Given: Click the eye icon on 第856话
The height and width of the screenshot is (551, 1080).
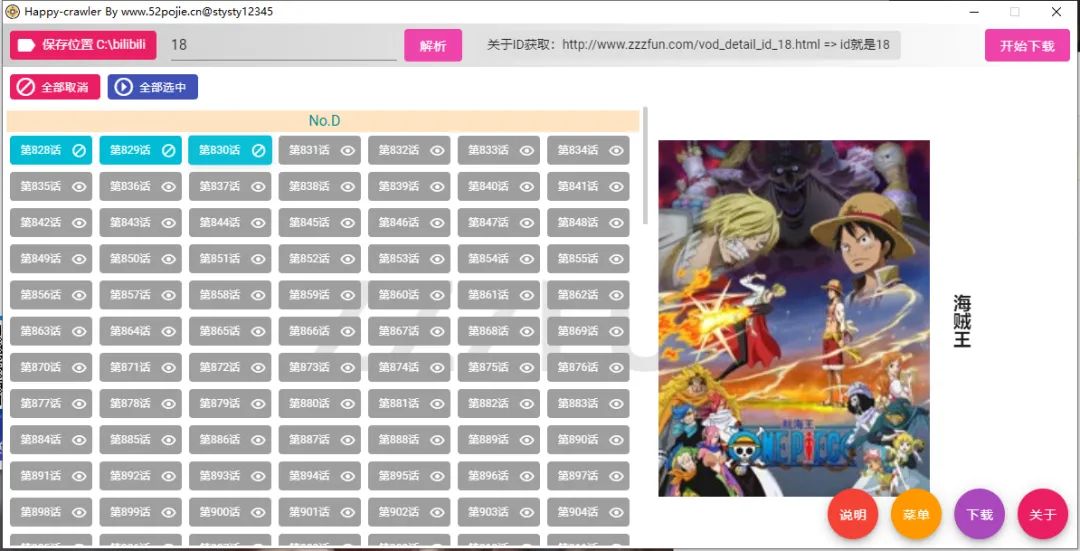Looking at the screenshot, I should point(79,295).
